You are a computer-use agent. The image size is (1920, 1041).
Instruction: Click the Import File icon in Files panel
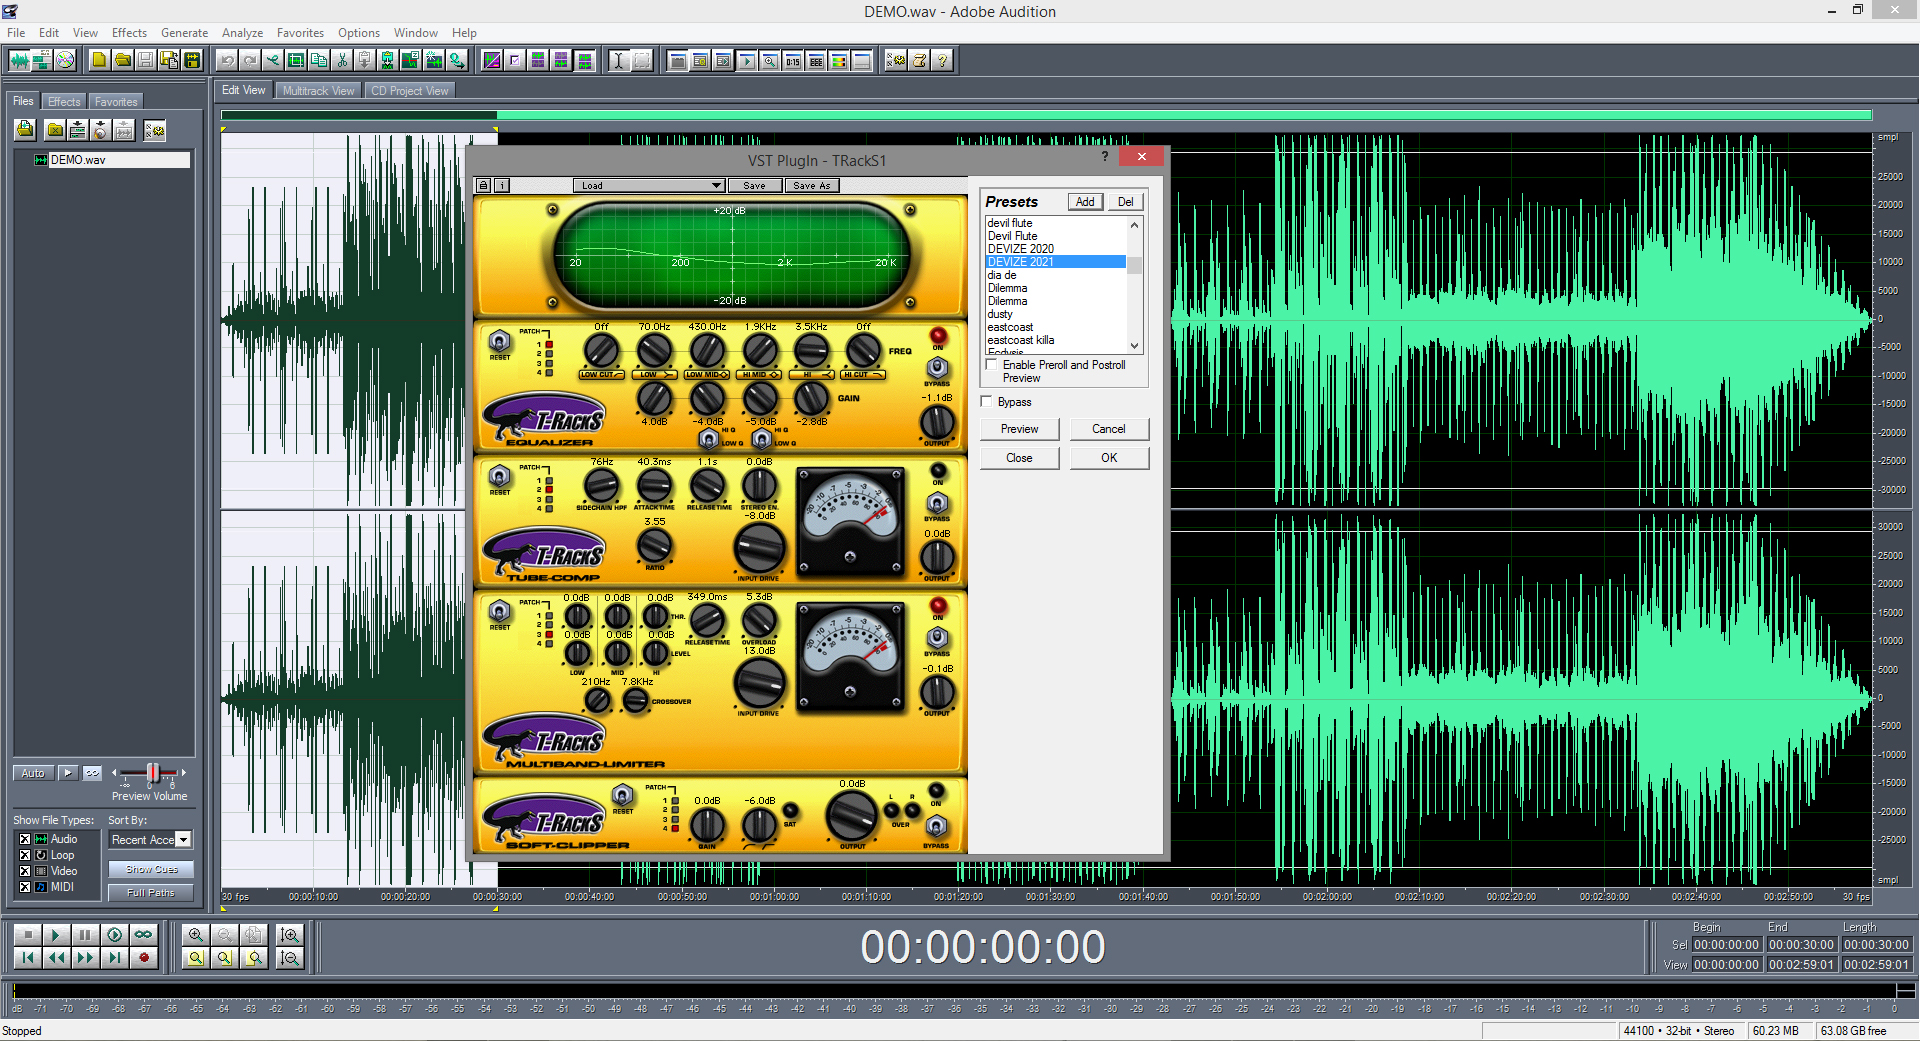click(25, 130)
